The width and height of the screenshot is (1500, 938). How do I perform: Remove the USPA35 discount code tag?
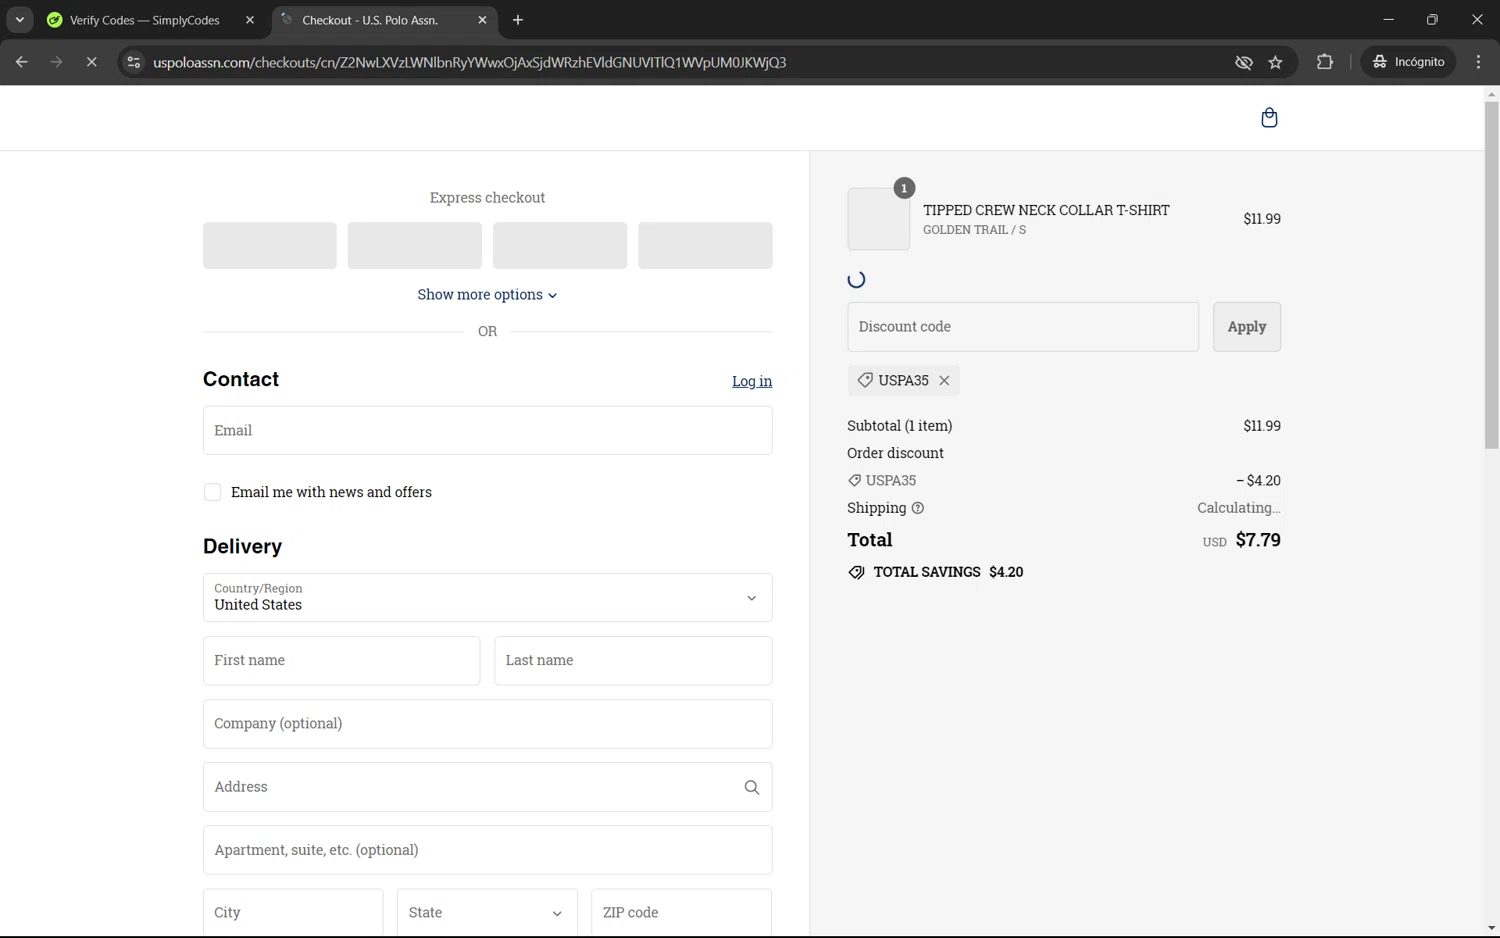tap(944, 381)
